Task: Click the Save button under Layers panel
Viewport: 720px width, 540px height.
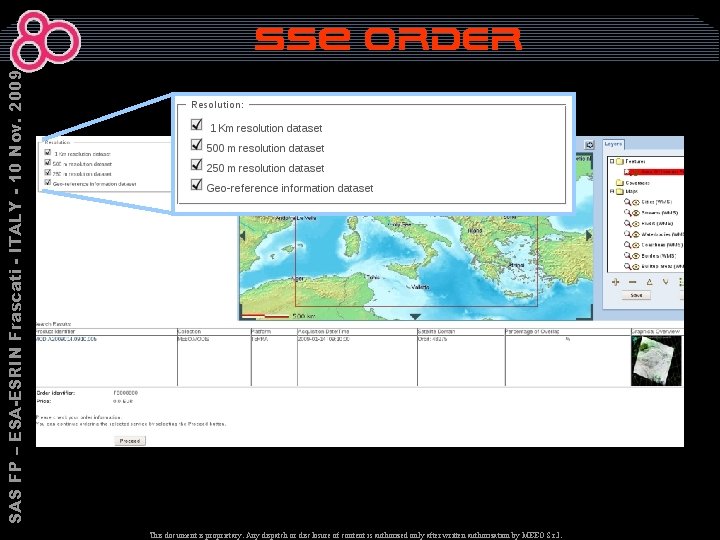Action: pos(636,295)
